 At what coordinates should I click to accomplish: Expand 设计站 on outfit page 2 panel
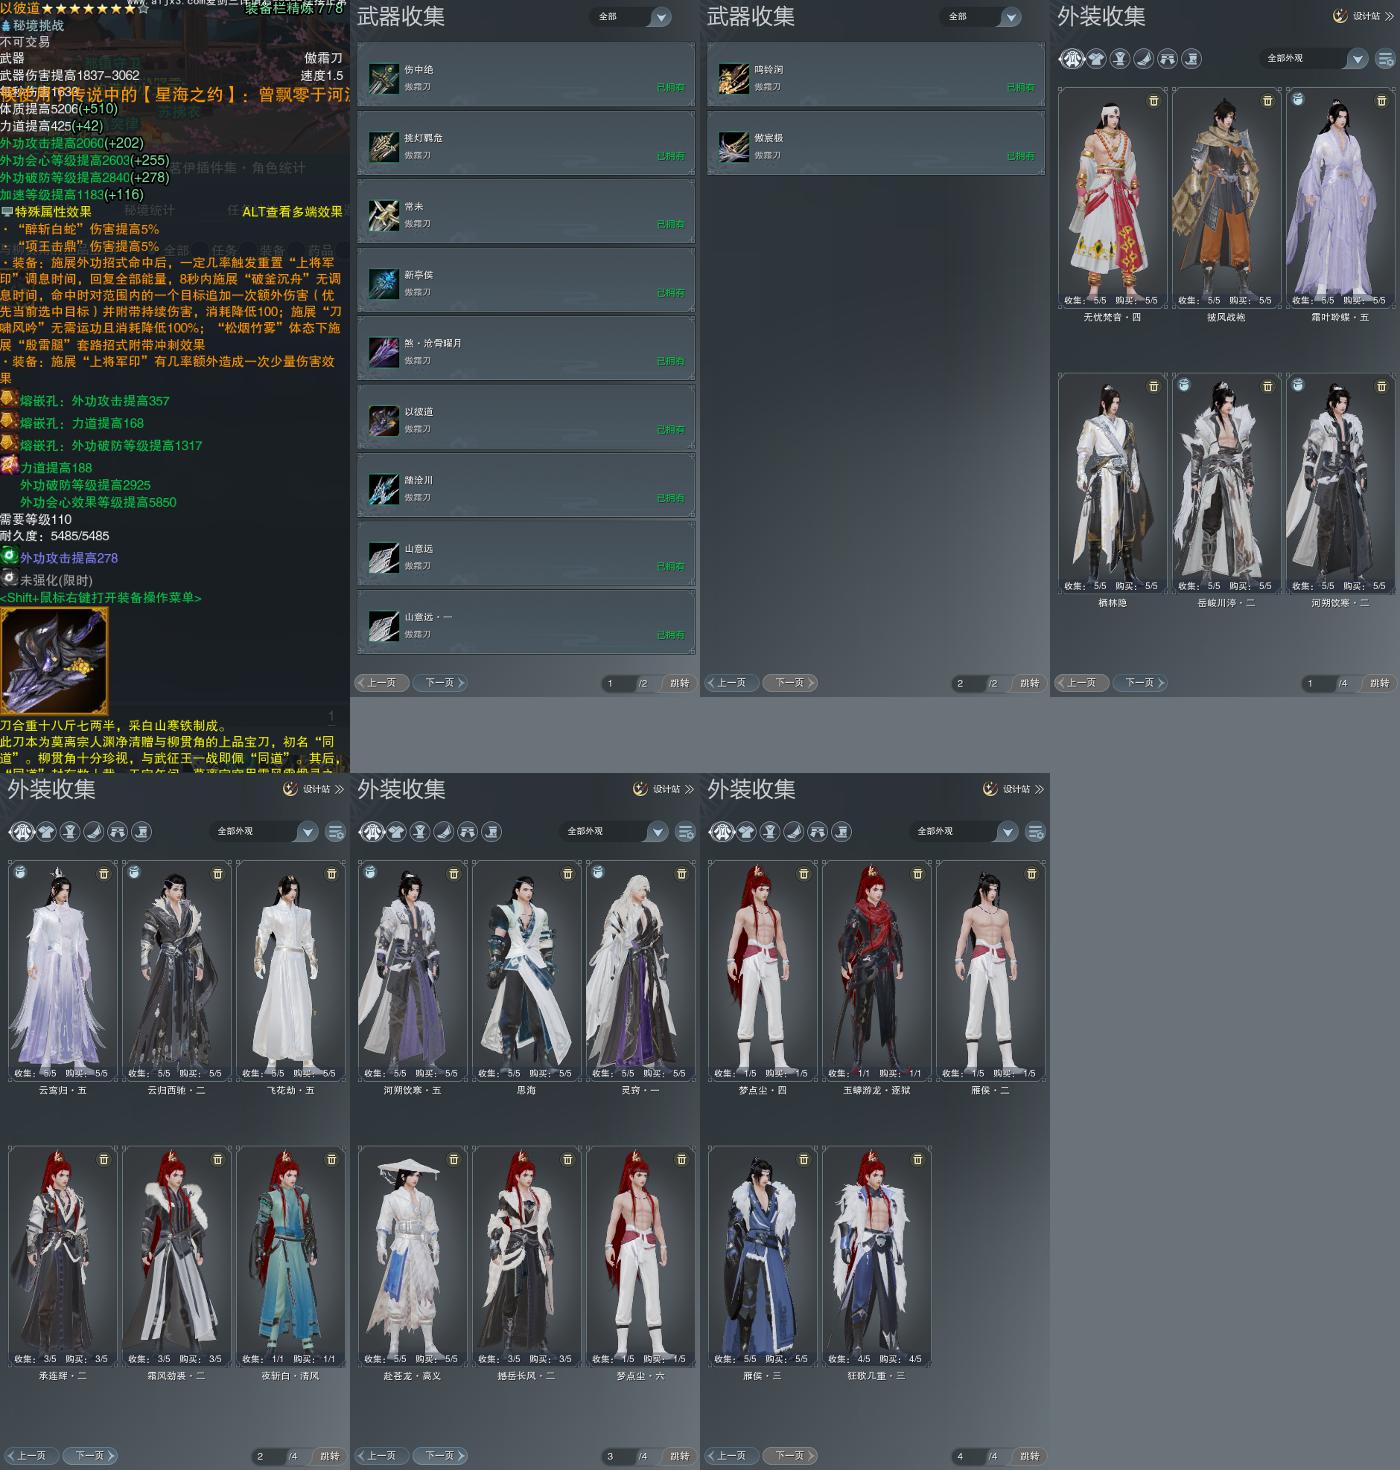coord(314,789)
